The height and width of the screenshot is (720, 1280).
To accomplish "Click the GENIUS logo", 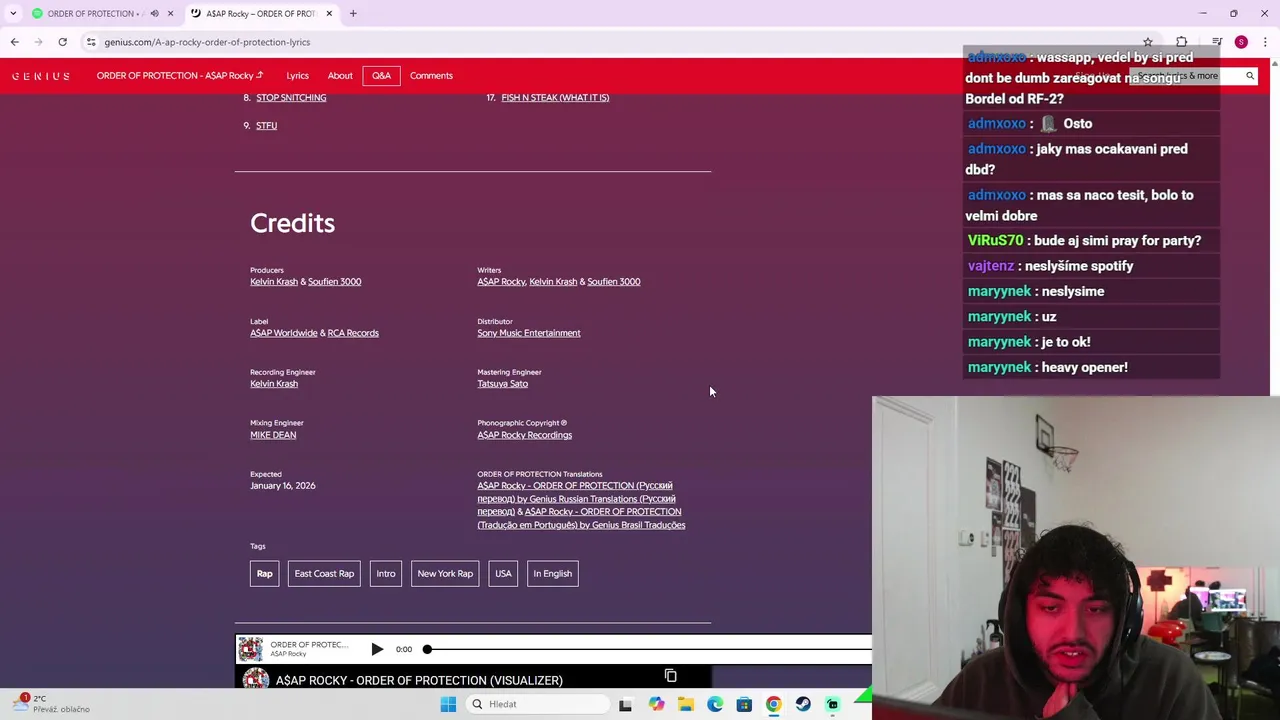I will coord(41,76).
